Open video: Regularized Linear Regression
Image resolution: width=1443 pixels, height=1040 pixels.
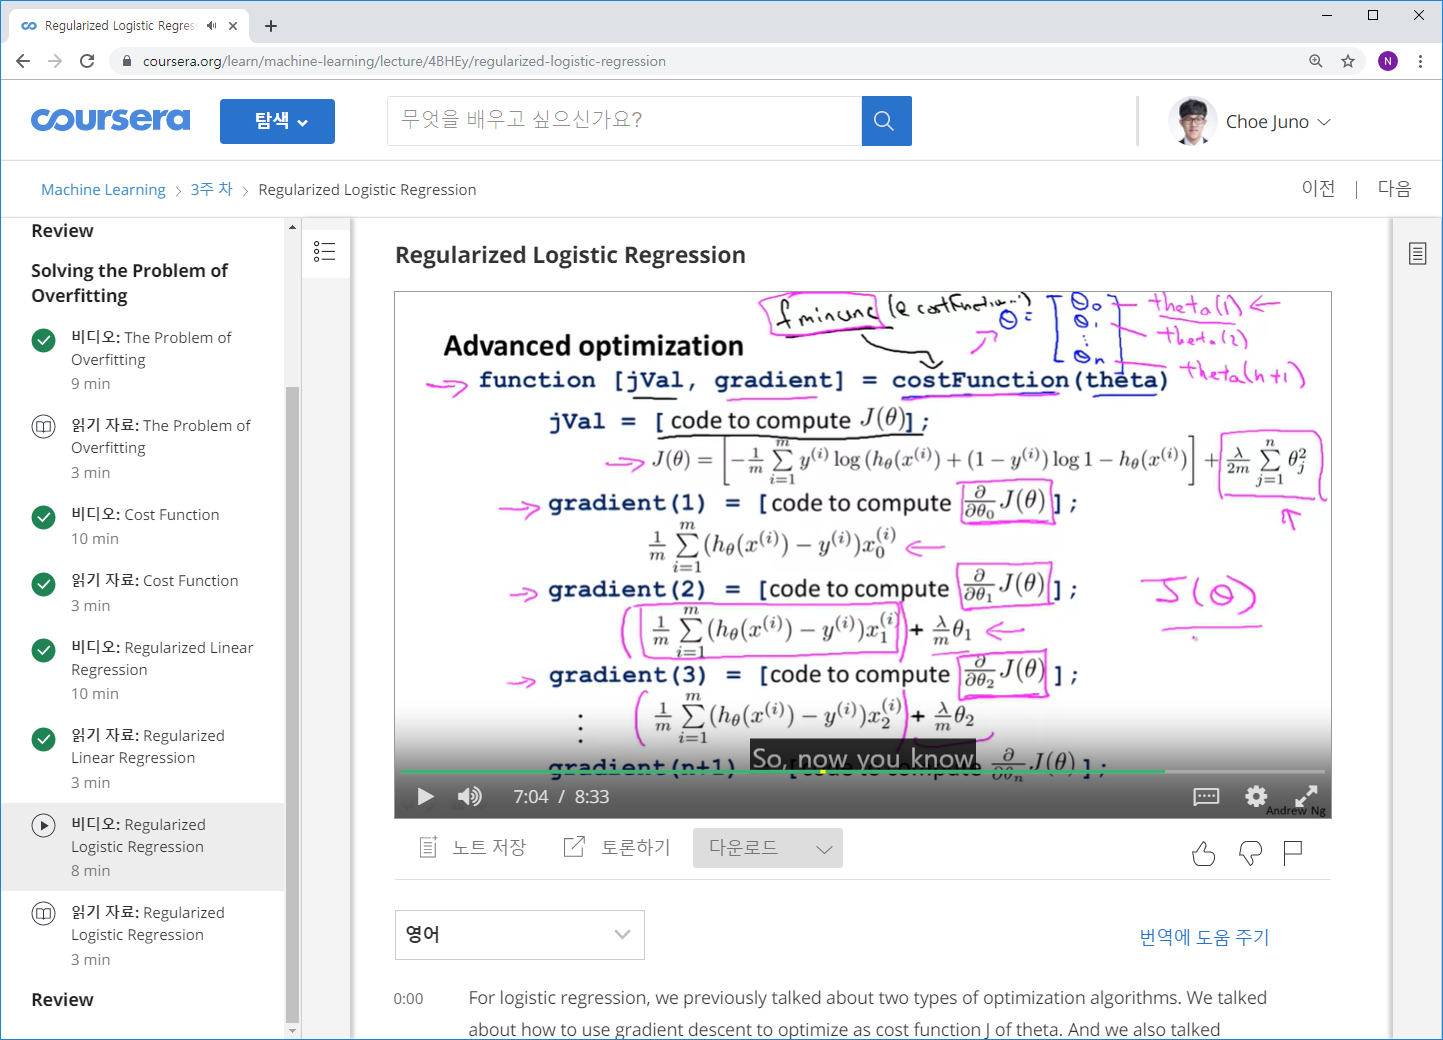[x=143, y=670]
